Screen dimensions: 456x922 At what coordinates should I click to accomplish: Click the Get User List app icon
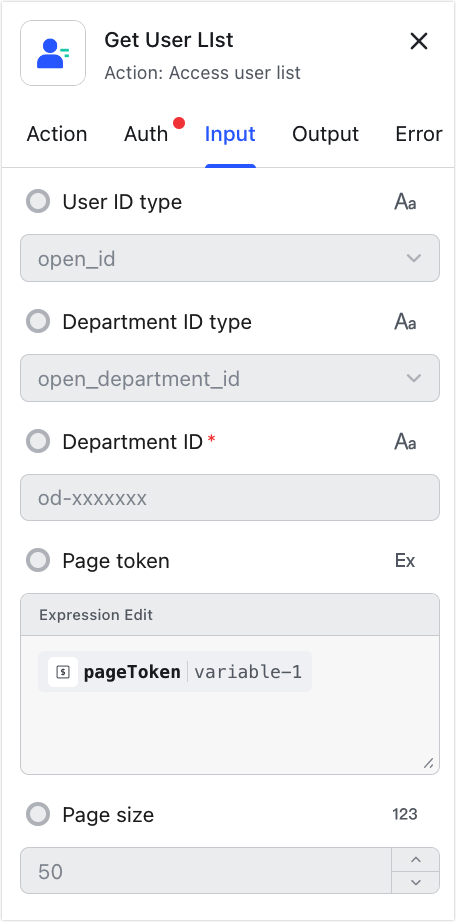(x=53, y=53)
